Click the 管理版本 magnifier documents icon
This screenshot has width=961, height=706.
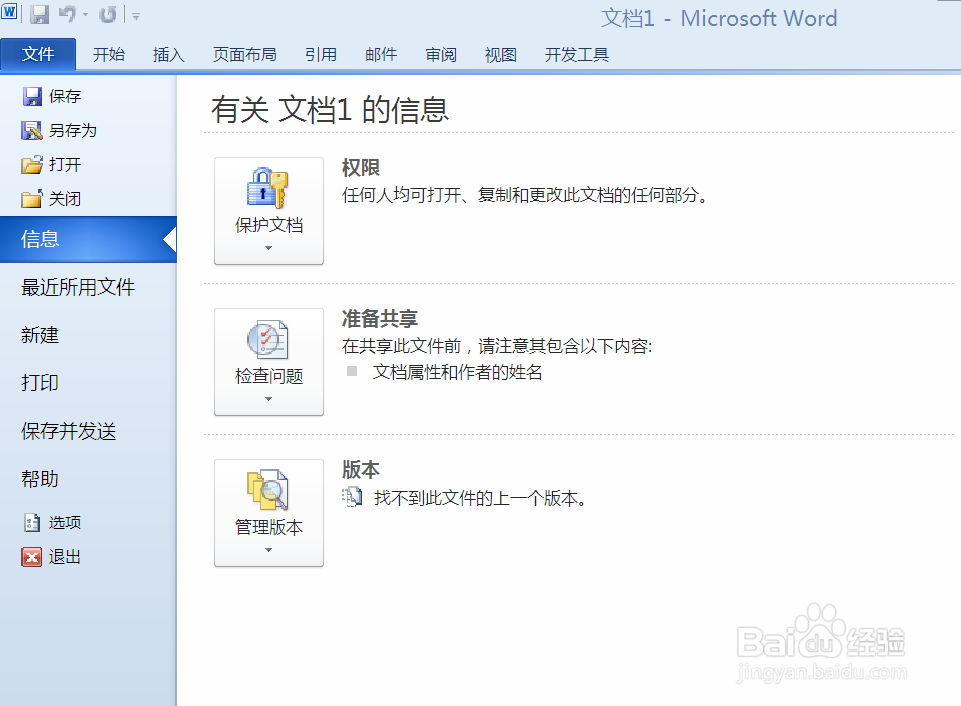coord(268,490)
